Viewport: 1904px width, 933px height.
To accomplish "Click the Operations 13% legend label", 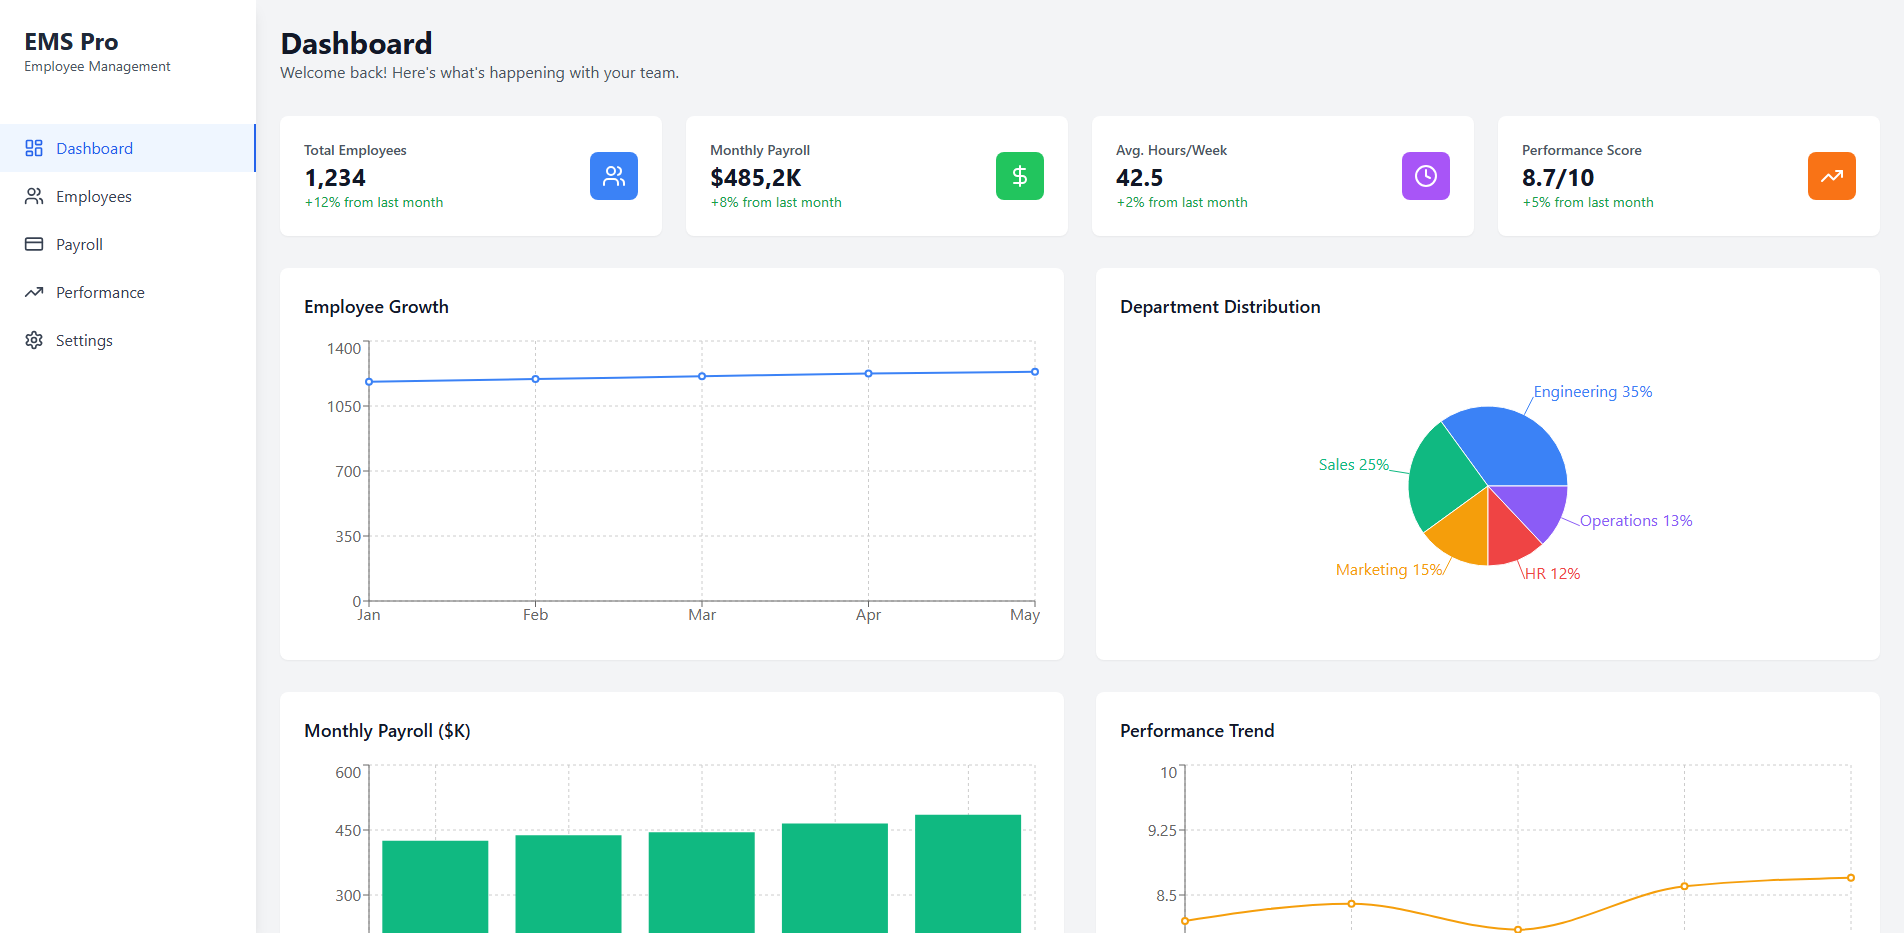I will (x=1635, y=520).
